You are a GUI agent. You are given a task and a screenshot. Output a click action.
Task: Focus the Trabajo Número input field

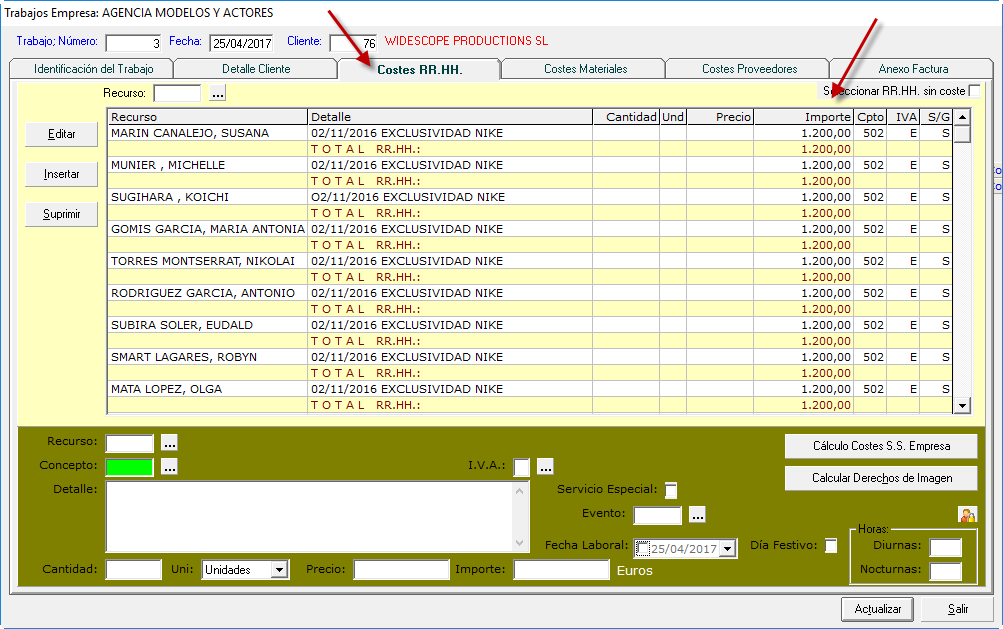point(133,43)
